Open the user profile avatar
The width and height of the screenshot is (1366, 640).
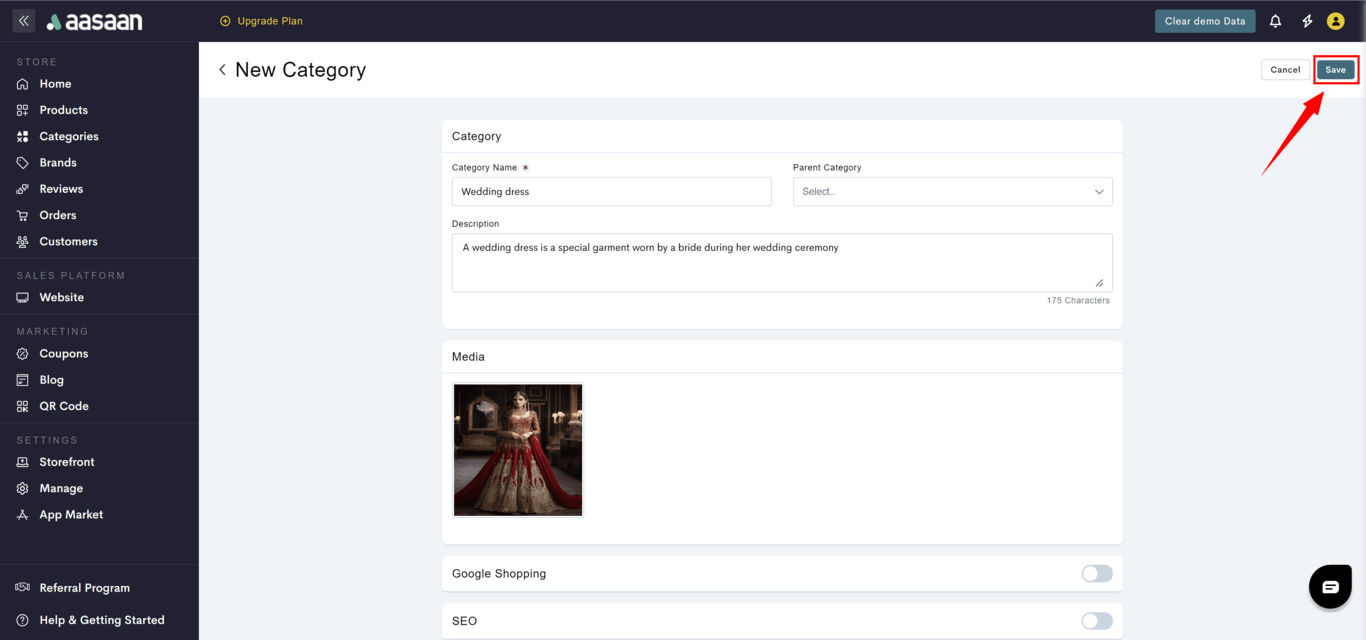1335,21
